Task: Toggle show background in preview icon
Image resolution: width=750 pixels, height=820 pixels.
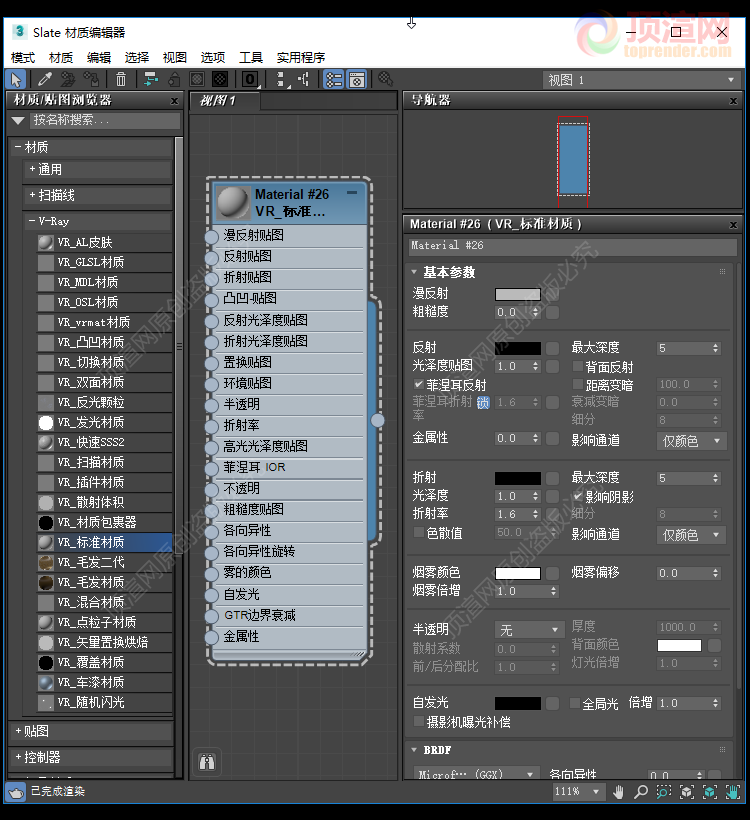Action: tap(220, 79)
